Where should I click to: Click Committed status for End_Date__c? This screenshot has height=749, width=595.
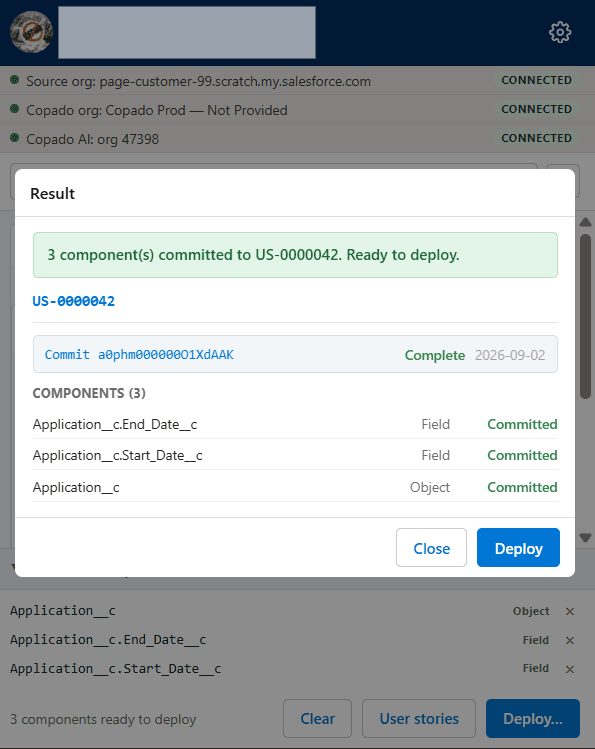pyautogui.click(x=522, y=424)
